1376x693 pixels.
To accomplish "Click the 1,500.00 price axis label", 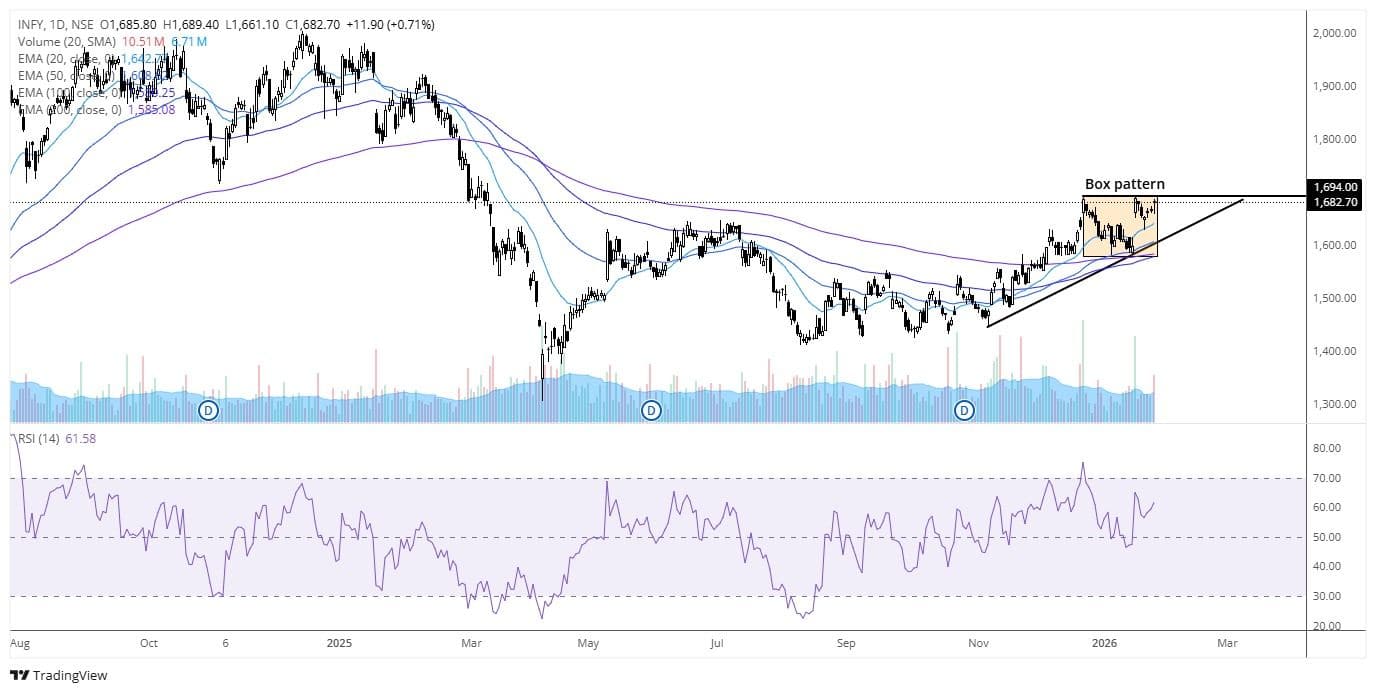I will click(x=1334, y=298).
